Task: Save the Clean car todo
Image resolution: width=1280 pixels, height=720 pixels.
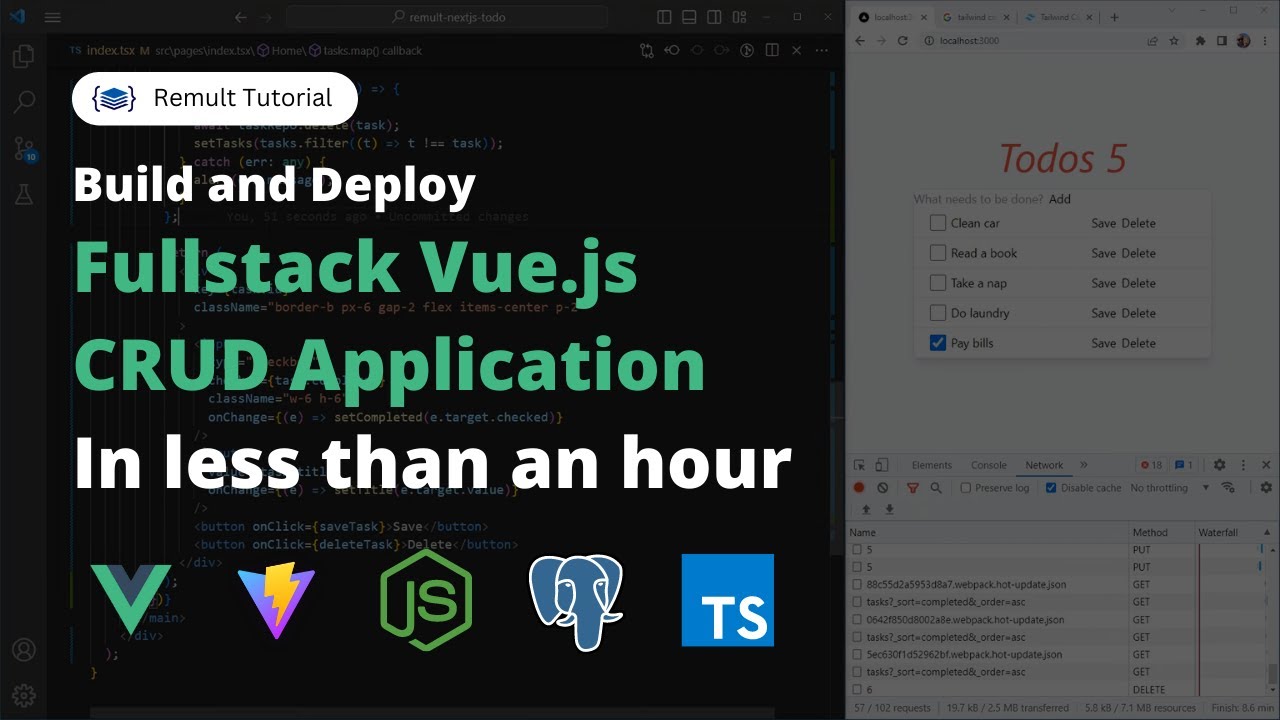Action: 1103,223
